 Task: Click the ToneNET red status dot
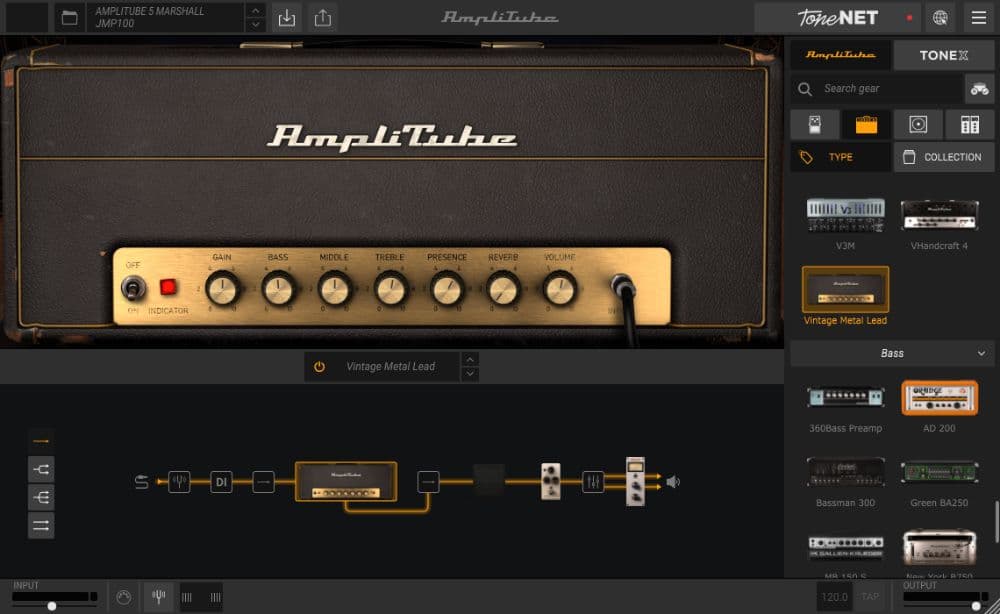[909, 18]
